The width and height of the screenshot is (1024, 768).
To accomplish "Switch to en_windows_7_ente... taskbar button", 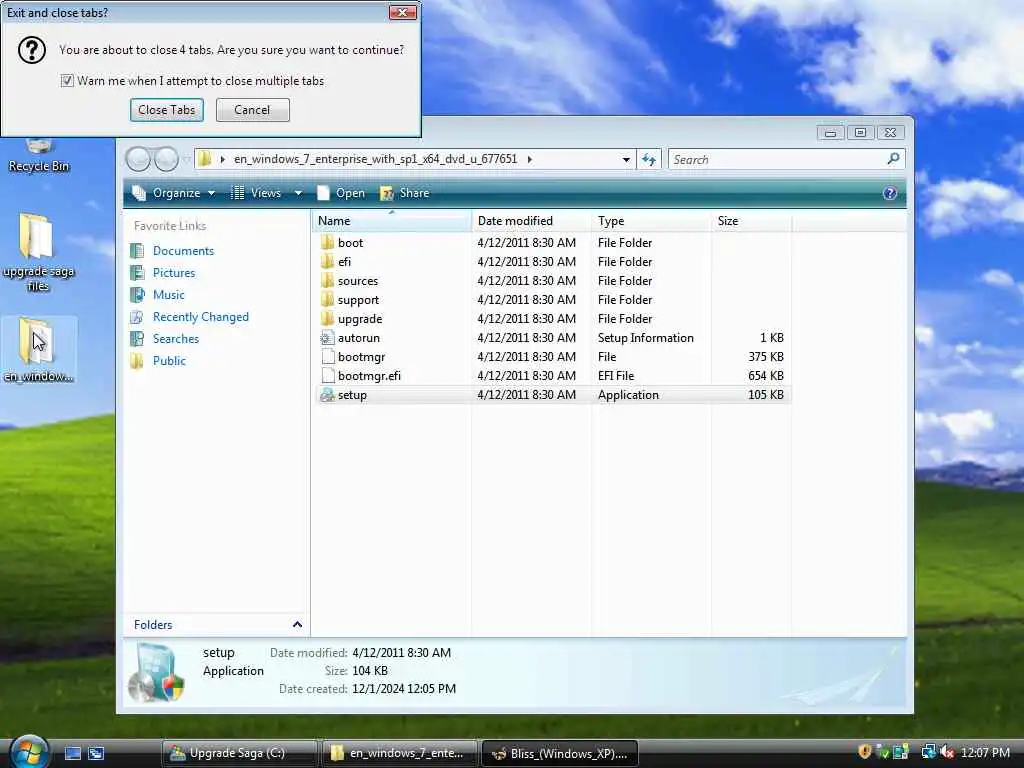I will [400, 753].
